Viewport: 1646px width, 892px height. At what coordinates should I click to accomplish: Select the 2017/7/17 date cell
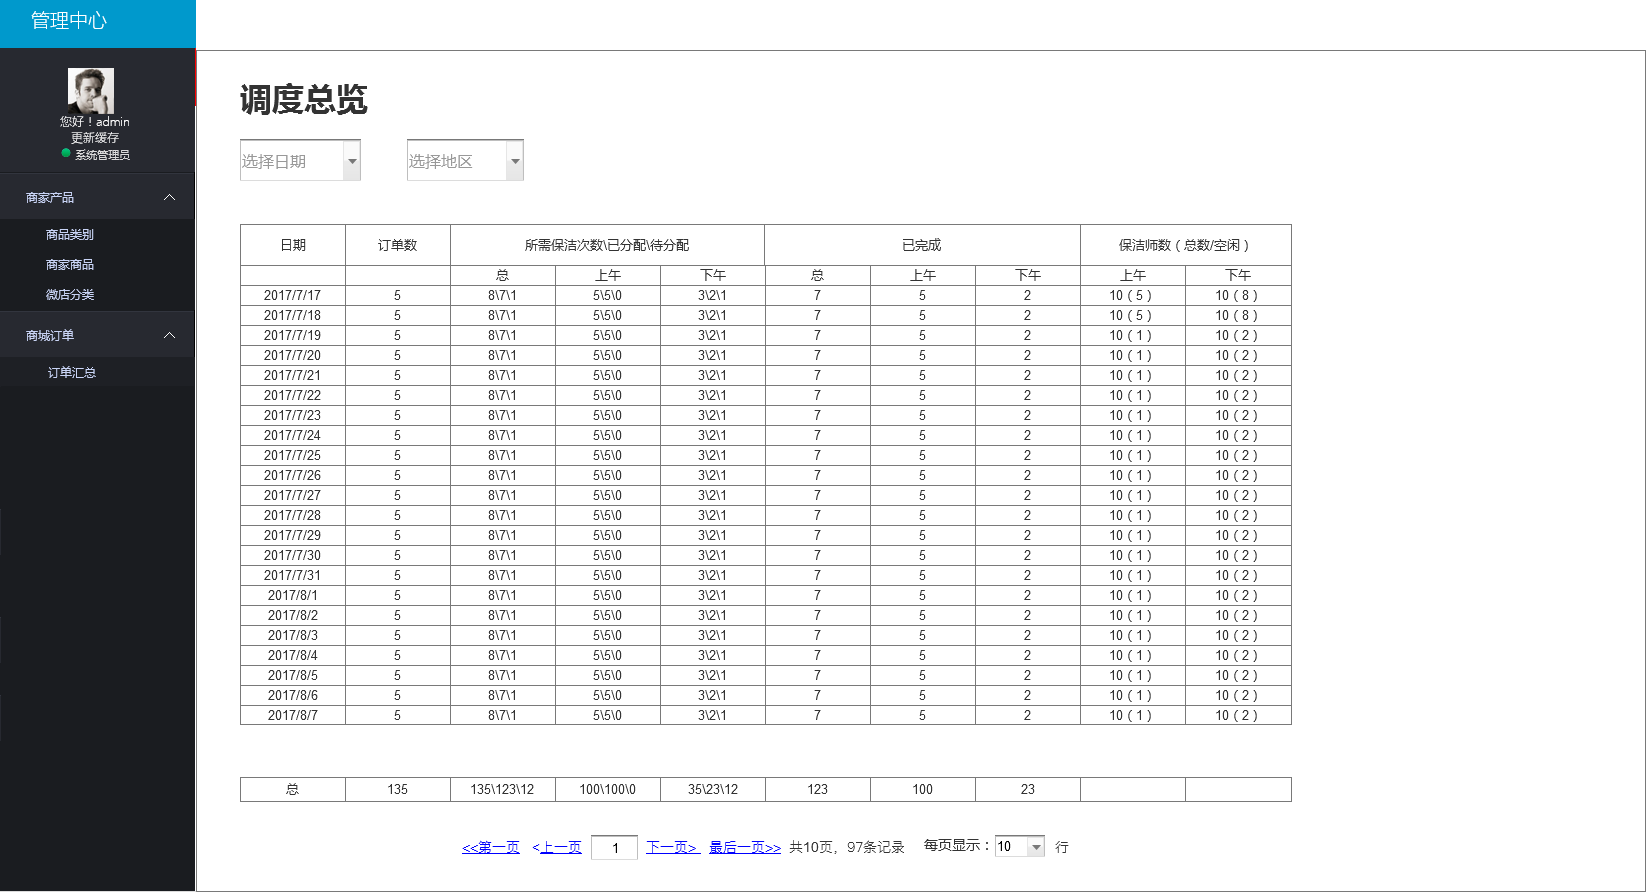click(x=292, y=296)
